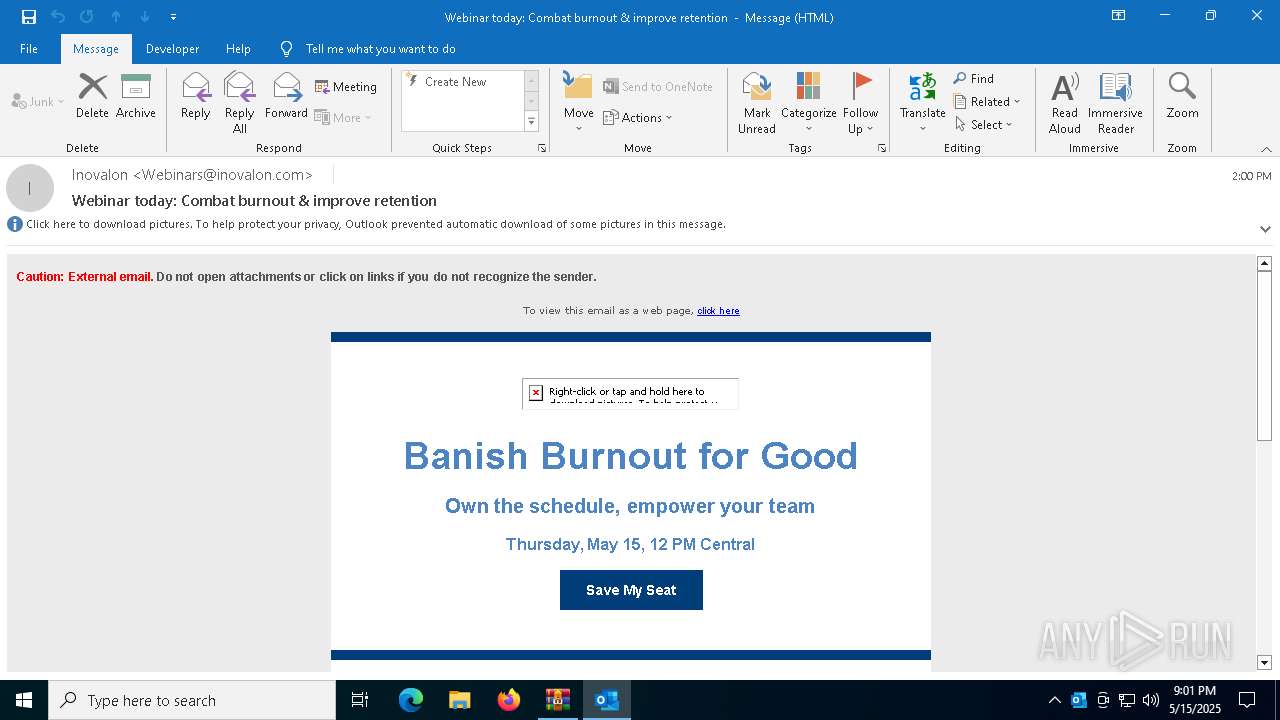Open Immersive Reader

(1115, 102)
